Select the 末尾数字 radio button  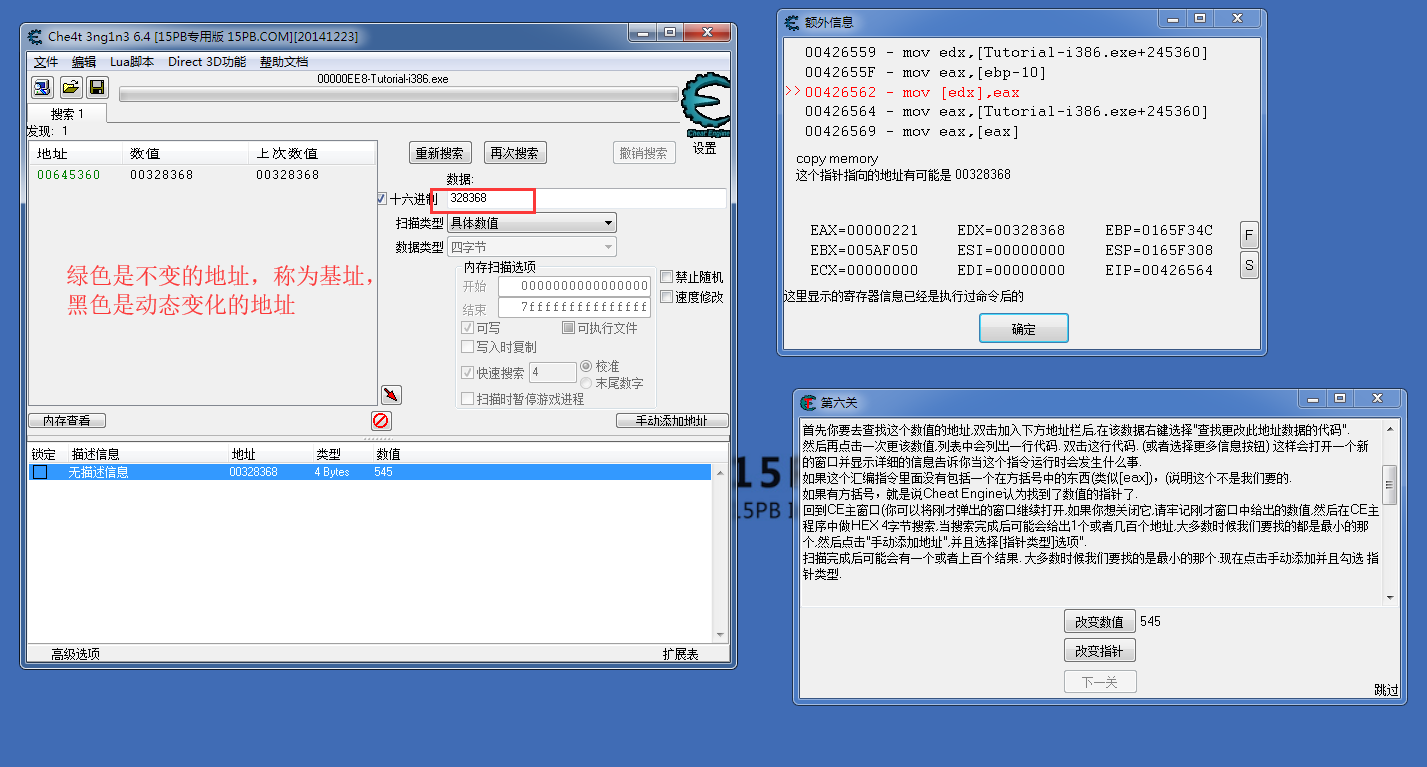point(586,382)
